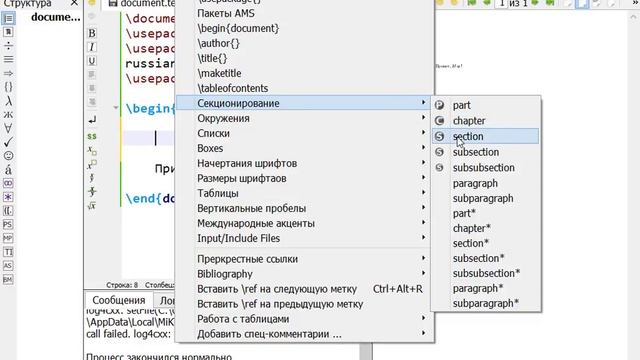
Task: Select subparagraph* starred entry
Action: (x=486, y=303)
